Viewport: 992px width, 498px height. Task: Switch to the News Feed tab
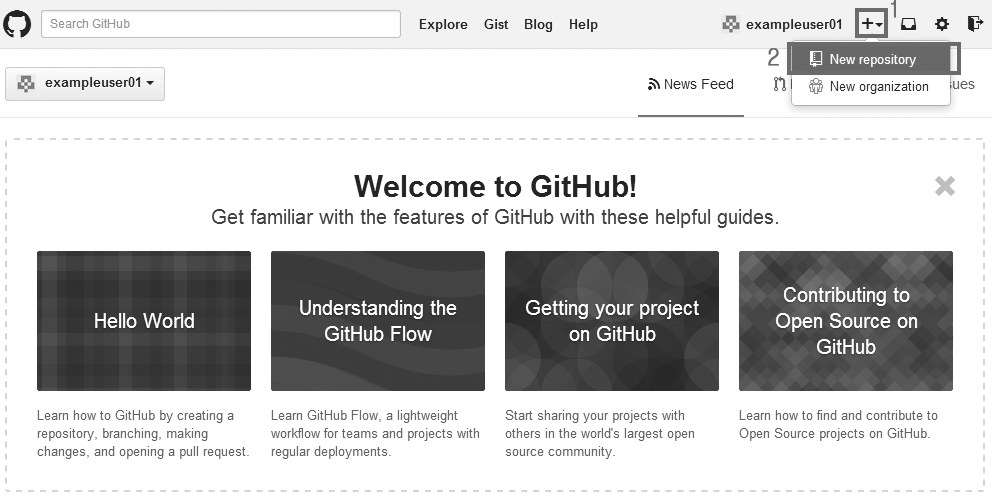(691, 85)
